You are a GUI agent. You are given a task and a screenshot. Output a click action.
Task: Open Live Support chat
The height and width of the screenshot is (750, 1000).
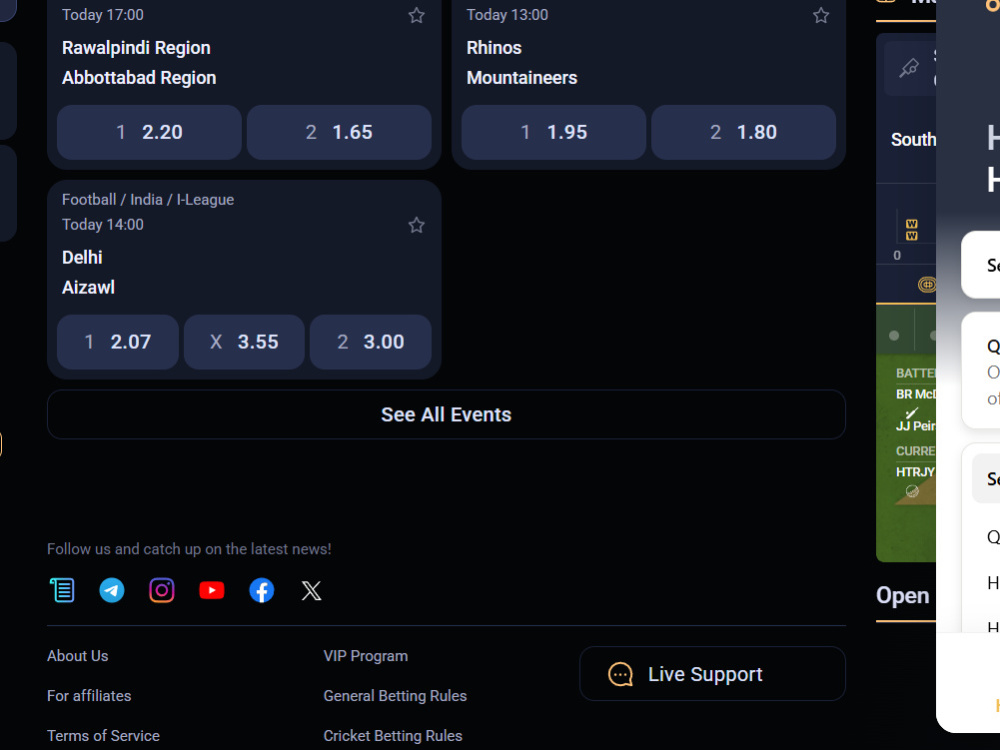[x=712, y=674]
